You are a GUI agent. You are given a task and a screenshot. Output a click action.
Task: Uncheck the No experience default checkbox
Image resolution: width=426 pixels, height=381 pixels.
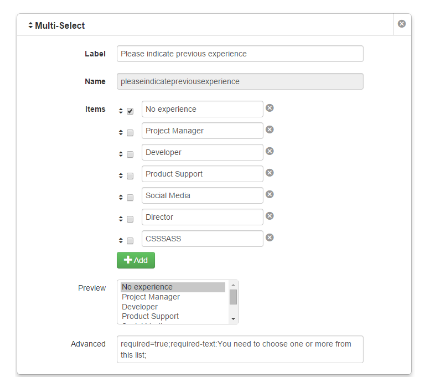[x=130, y=111]
